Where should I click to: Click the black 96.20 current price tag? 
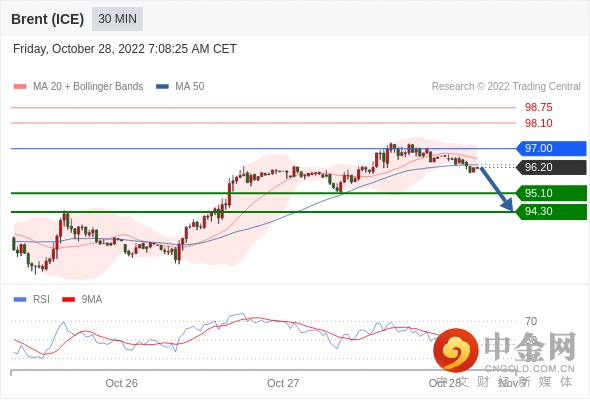pyautogui.click(x=552, y=167)
